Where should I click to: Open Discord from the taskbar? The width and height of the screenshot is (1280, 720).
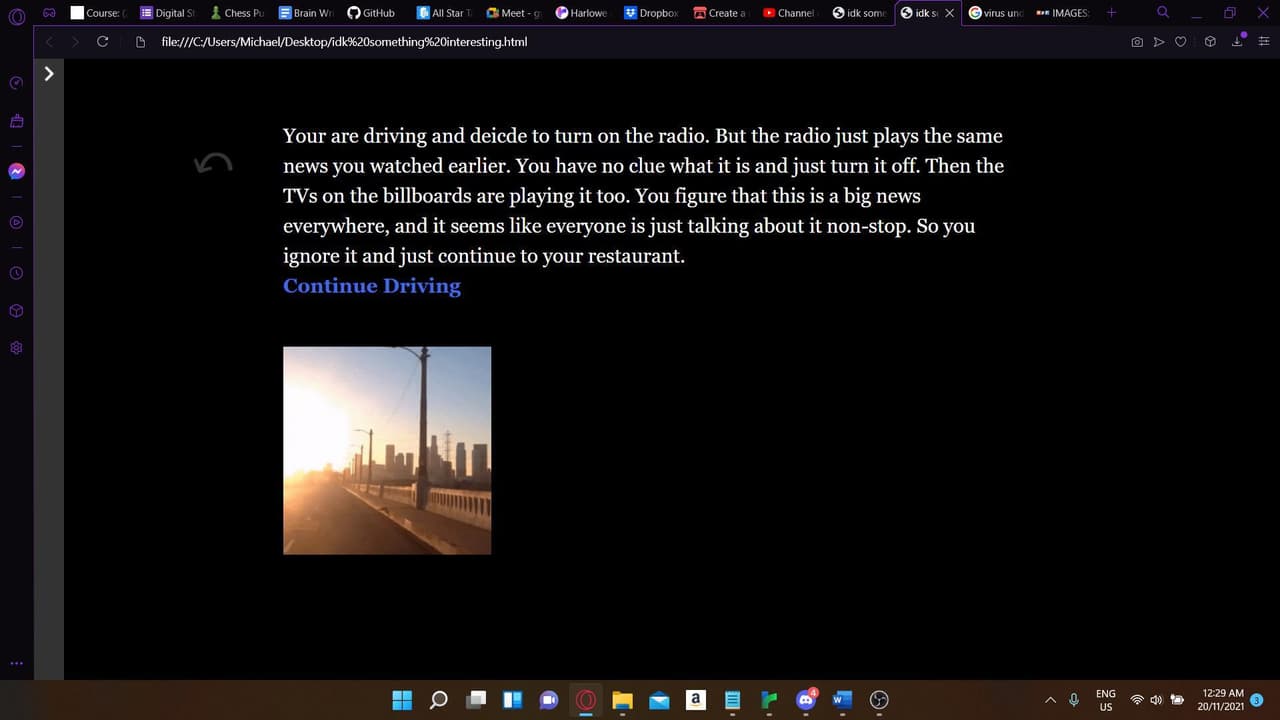(x=806, y=700)
